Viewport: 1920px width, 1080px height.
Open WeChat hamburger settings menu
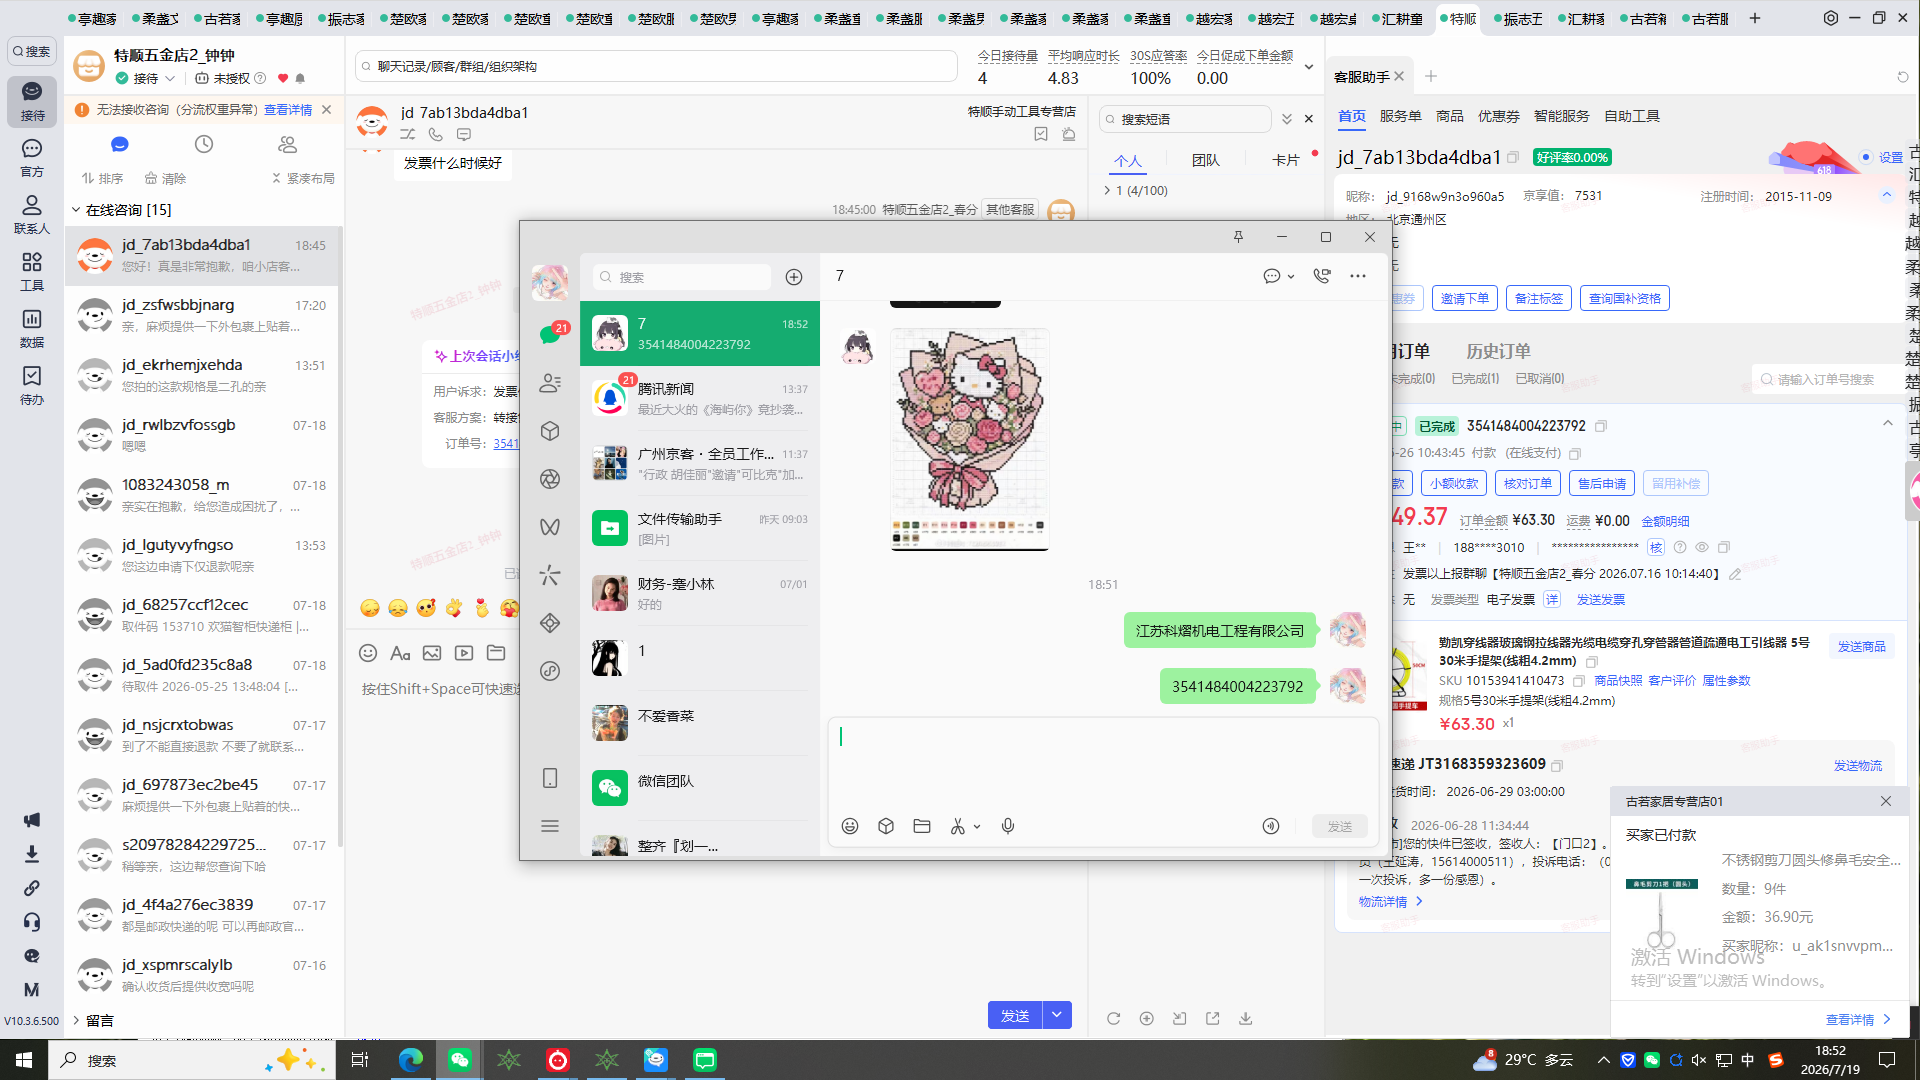[550, 826]
